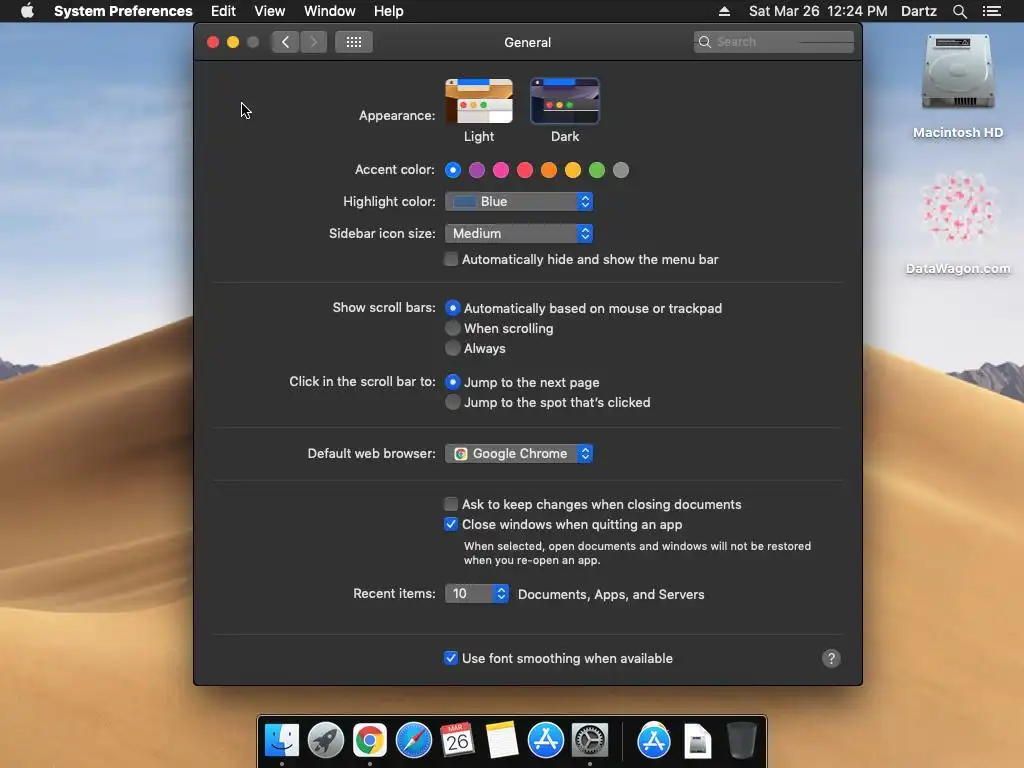Open the Help menu
This screenshot has height=768, width=1024.
(389, 11)
